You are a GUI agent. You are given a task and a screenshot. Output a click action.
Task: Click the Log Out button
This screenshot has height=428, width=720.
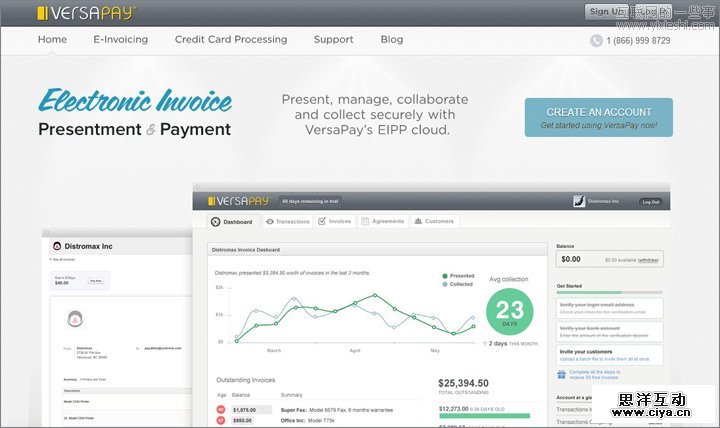651,202
